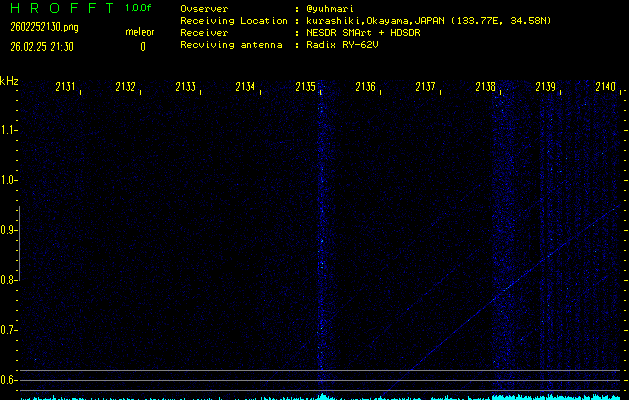This screenshot has width=629, height=400.
Task: Select the 2137 time tick label
Action: coord(425,88)
